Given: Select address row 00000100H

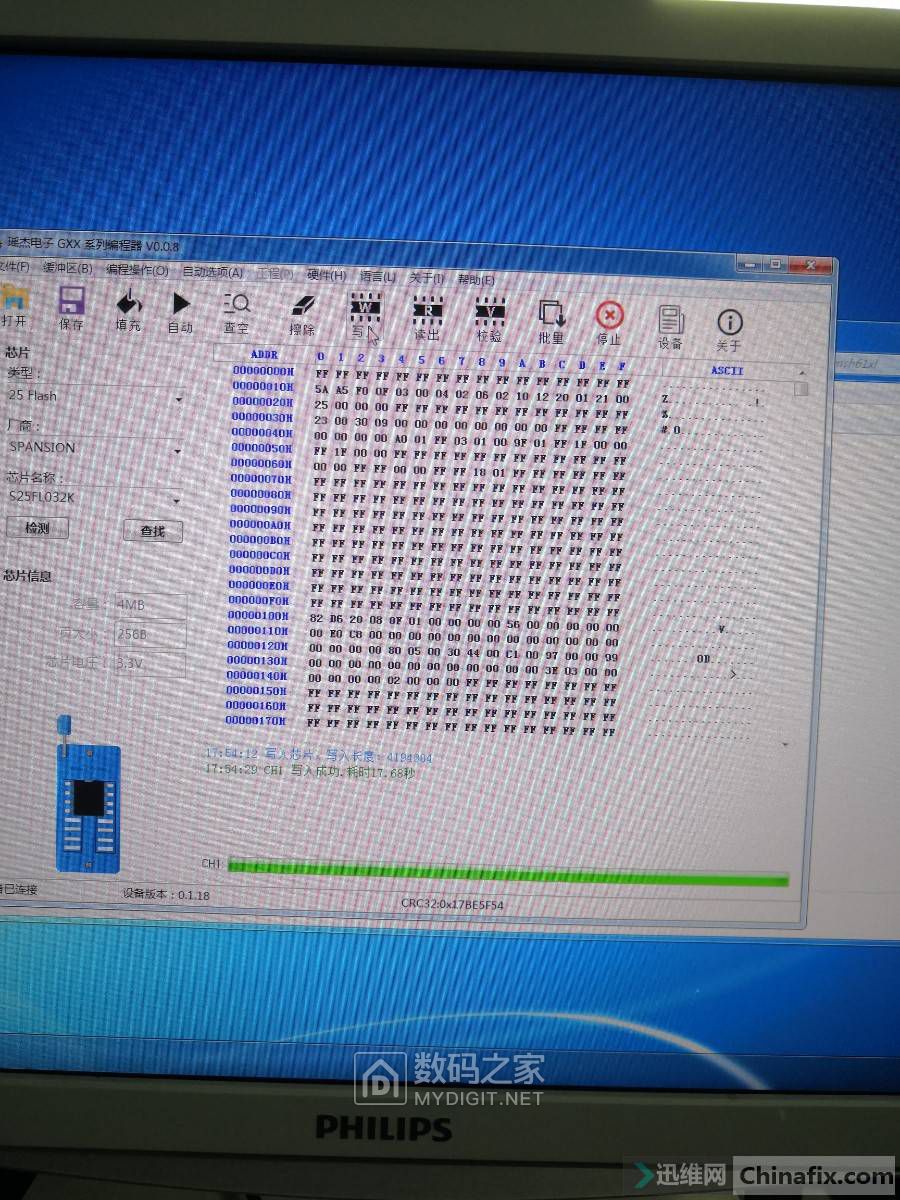Looking at the screenshot, I should [x=258, y=615].
